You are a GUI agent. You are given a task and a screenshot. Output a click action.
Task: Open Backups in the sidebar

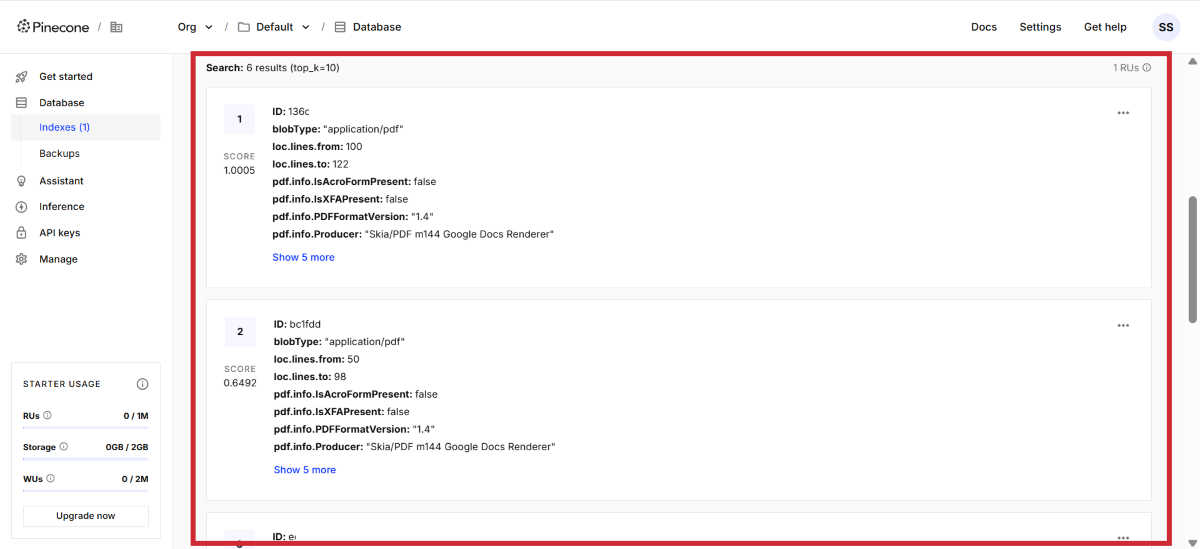point(59,154)
